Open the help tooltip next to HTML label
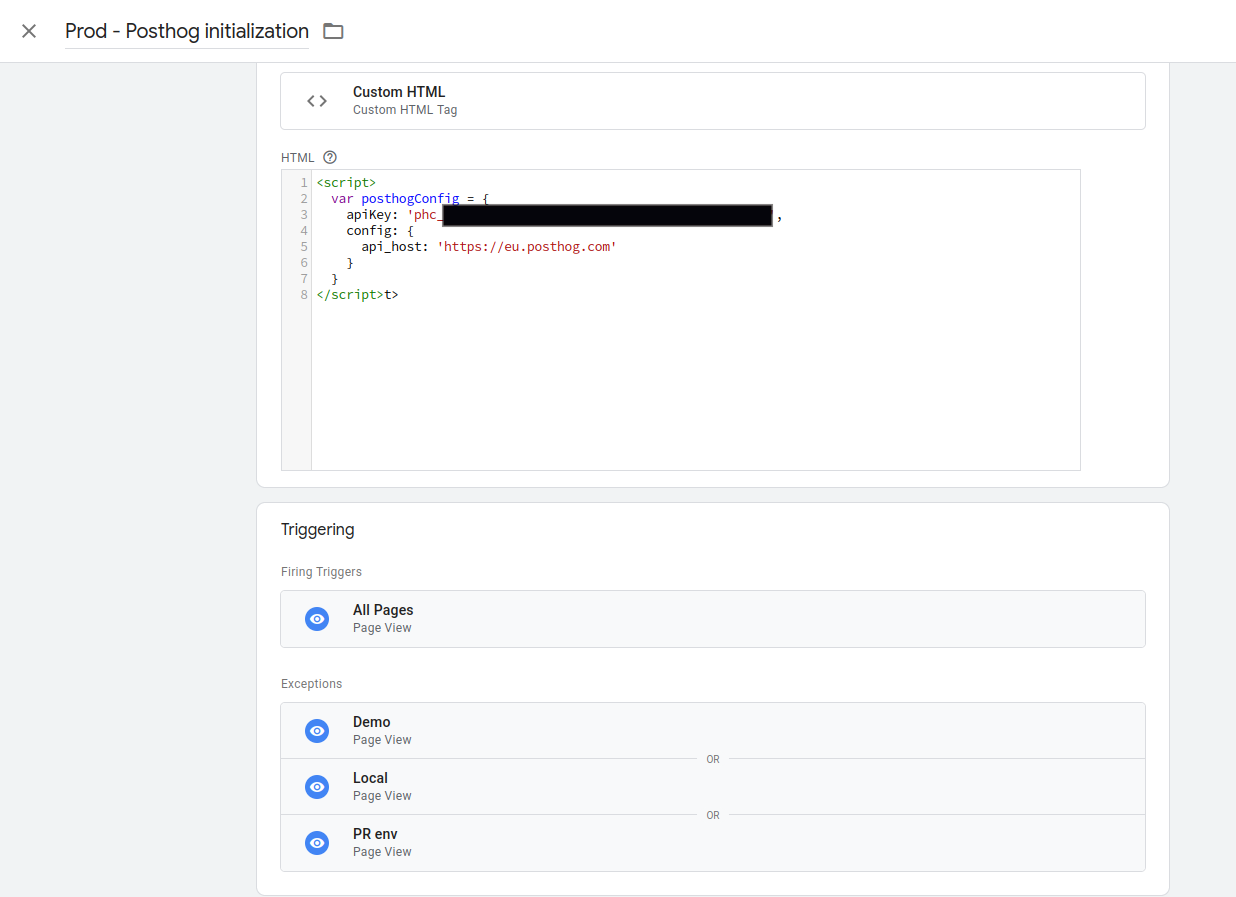The width and height of the screenshot is (1236, 897). click(x=330, y=157)
